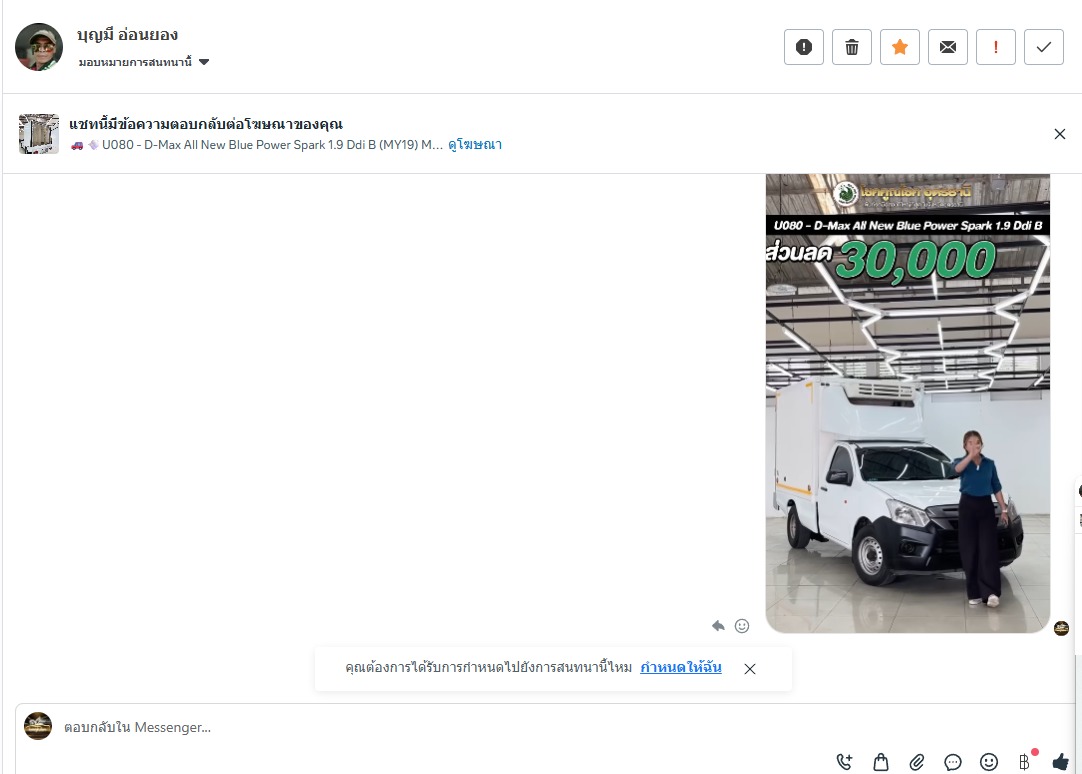Image resolution: width=1082 pixels, height=774 pixels.
Task: Flag conversation with red exclamation icon
Action: click(995, 47)
